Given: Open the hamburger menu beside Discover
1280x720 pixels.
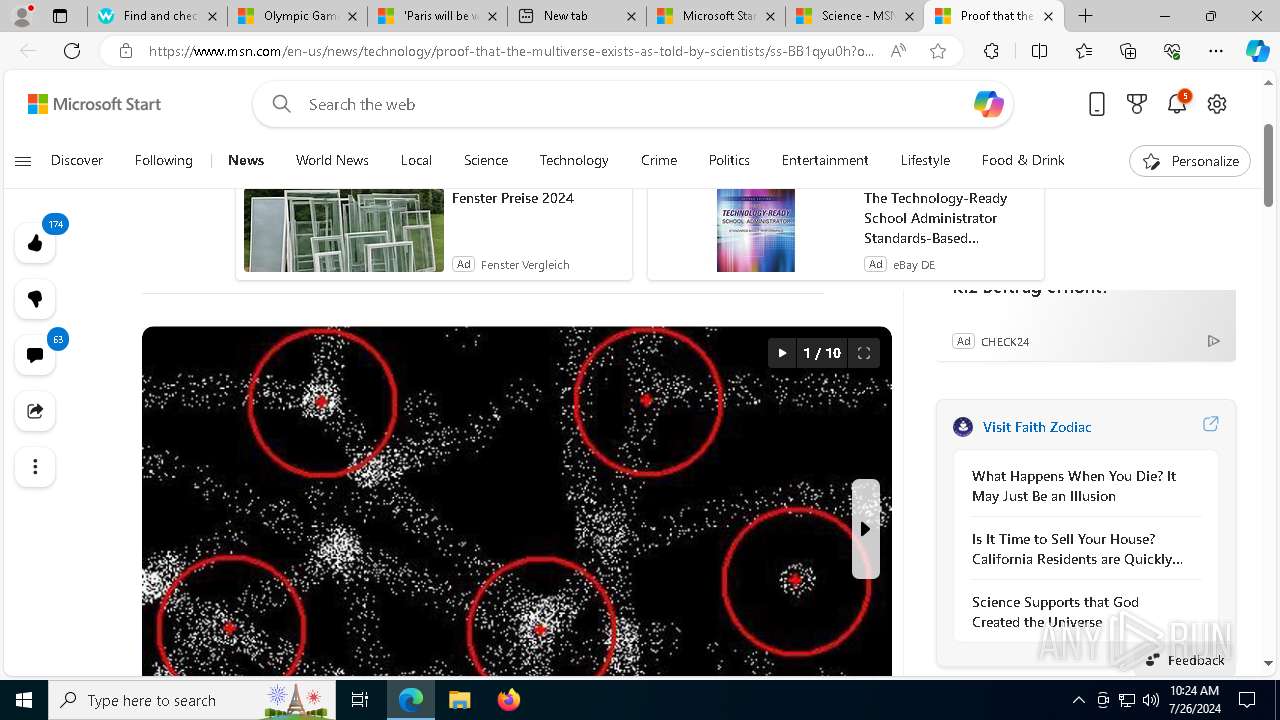Looking at the screenshot, I should 23,161.
